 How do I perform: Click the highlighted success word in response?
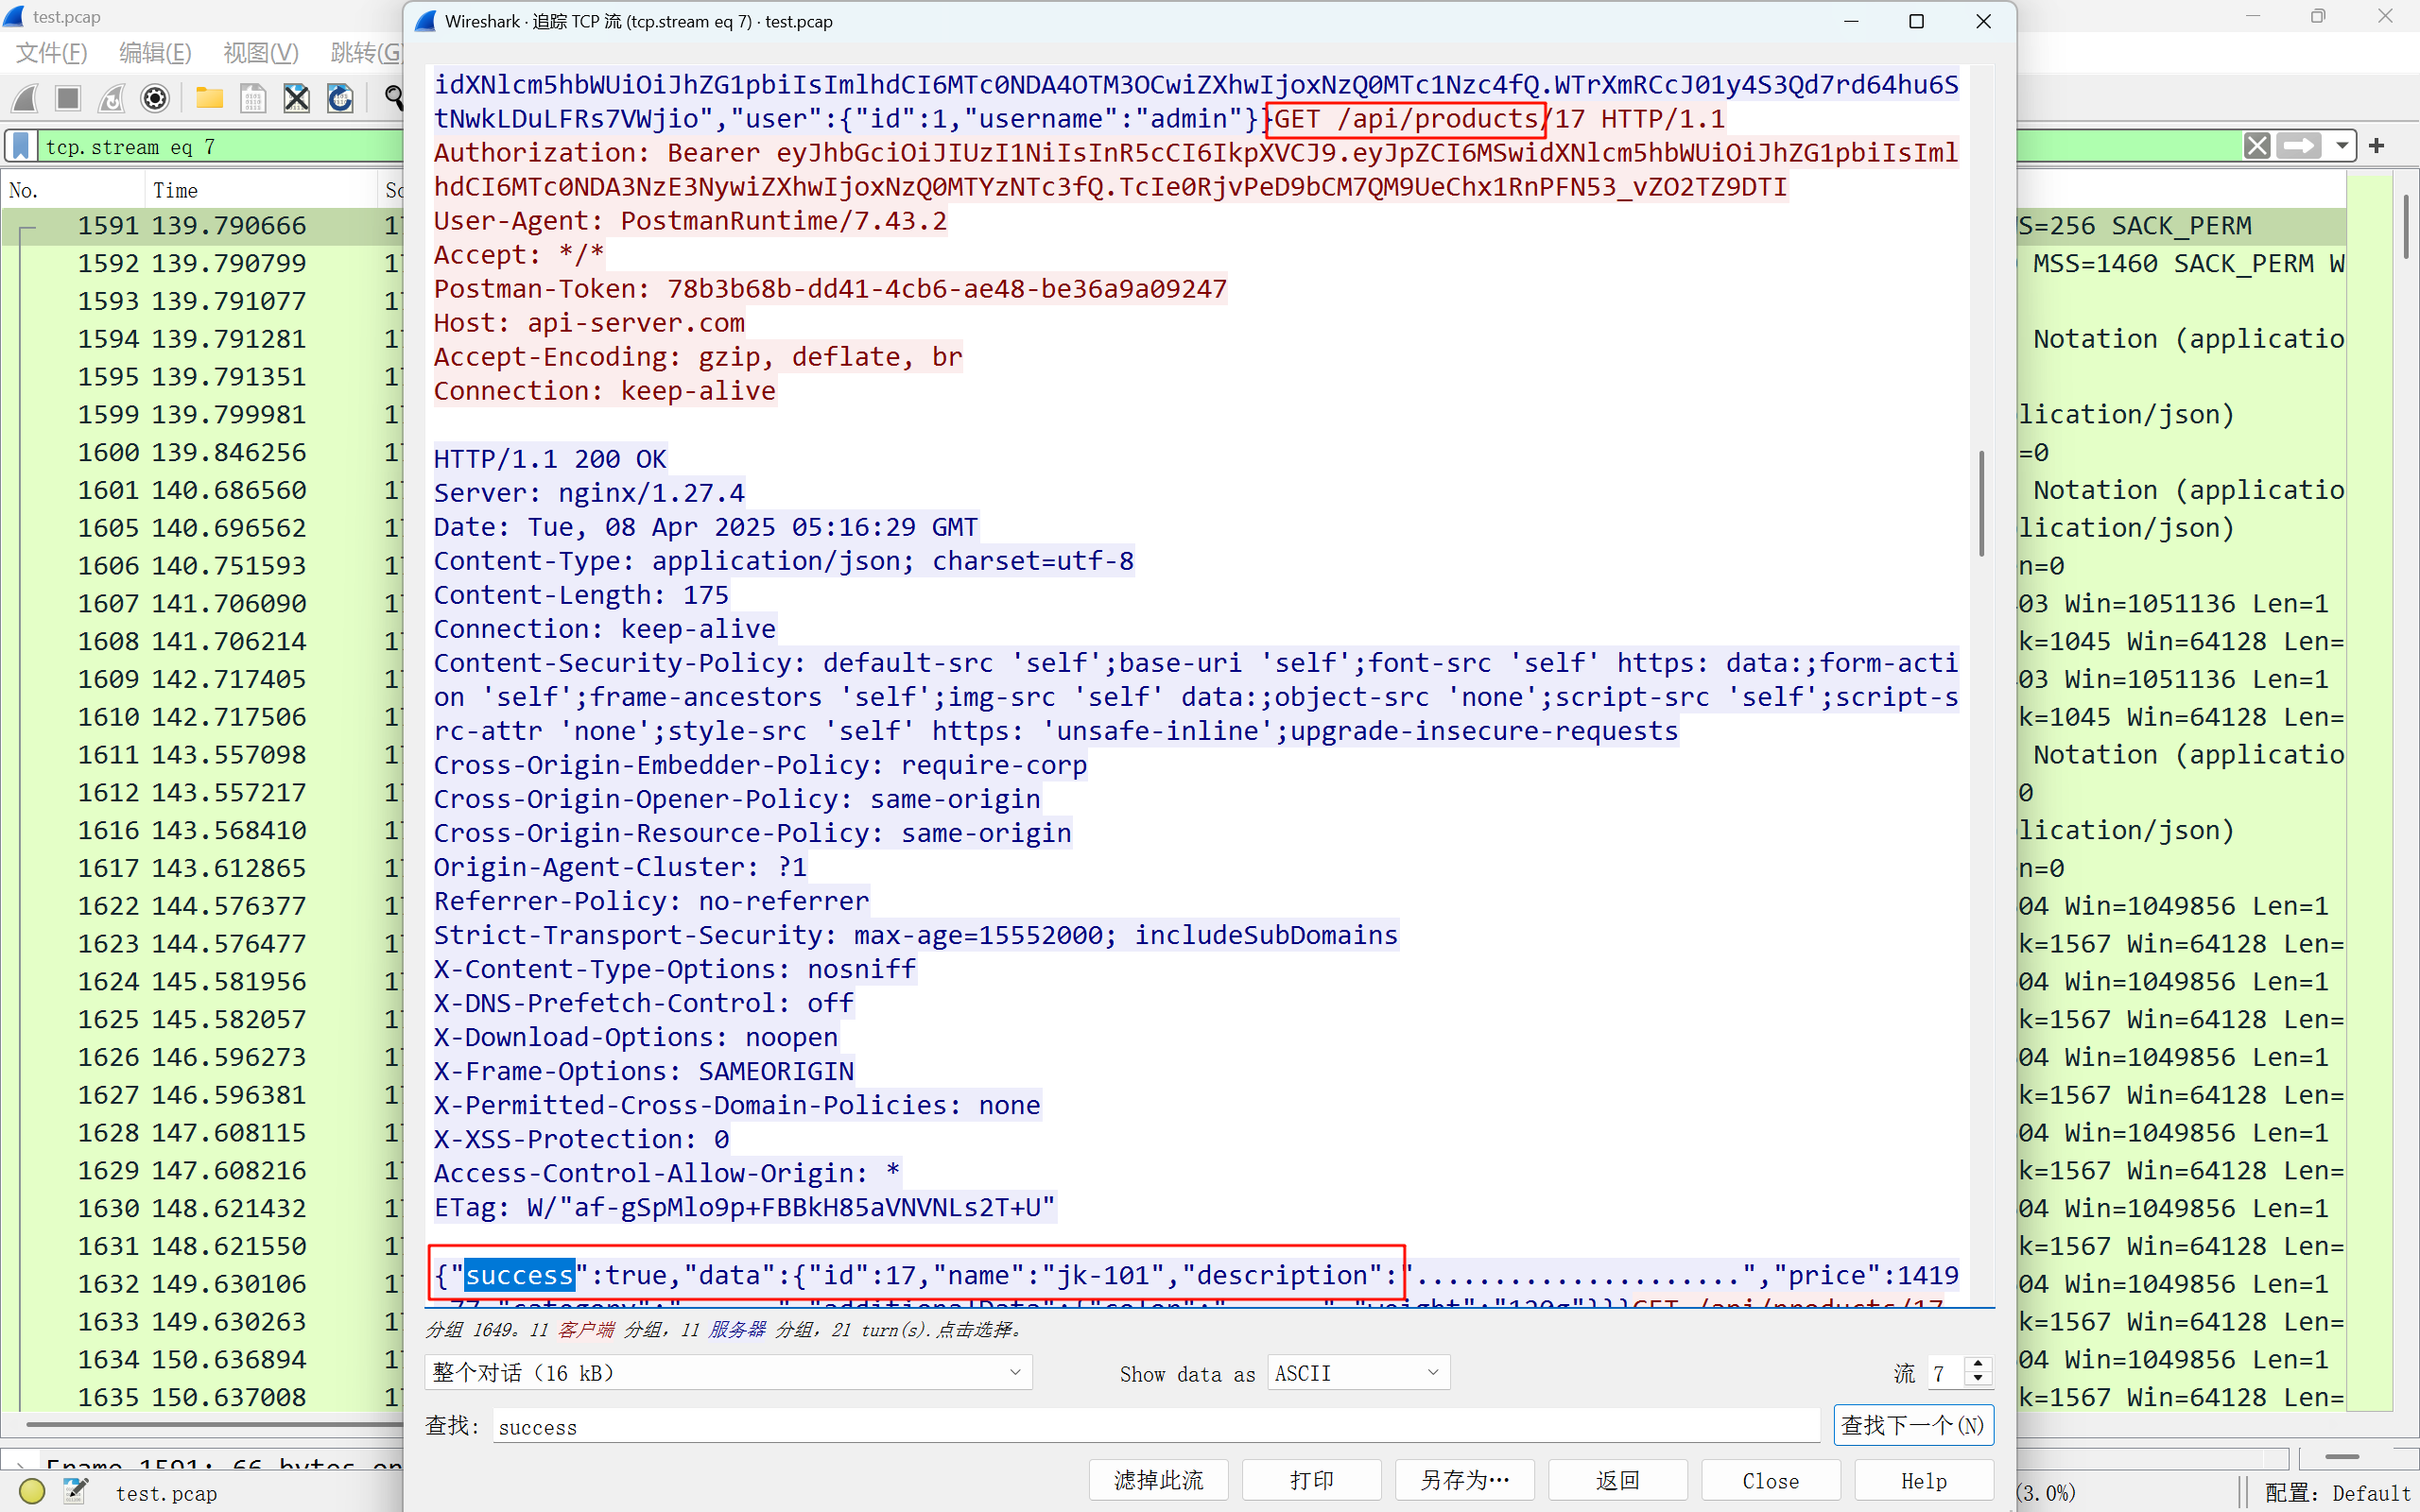[519, 1275]
